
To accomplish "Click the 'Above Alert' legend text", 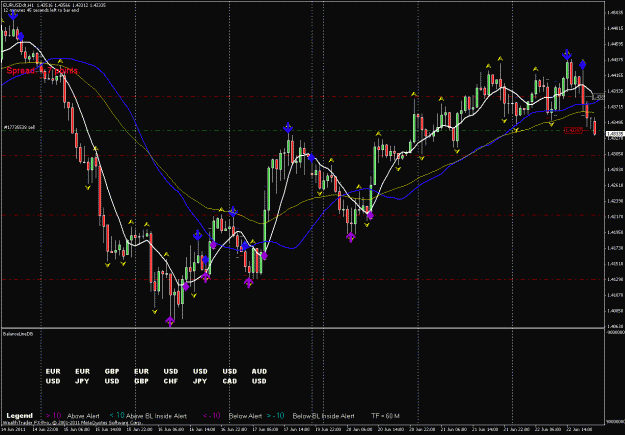I will 83,416.
